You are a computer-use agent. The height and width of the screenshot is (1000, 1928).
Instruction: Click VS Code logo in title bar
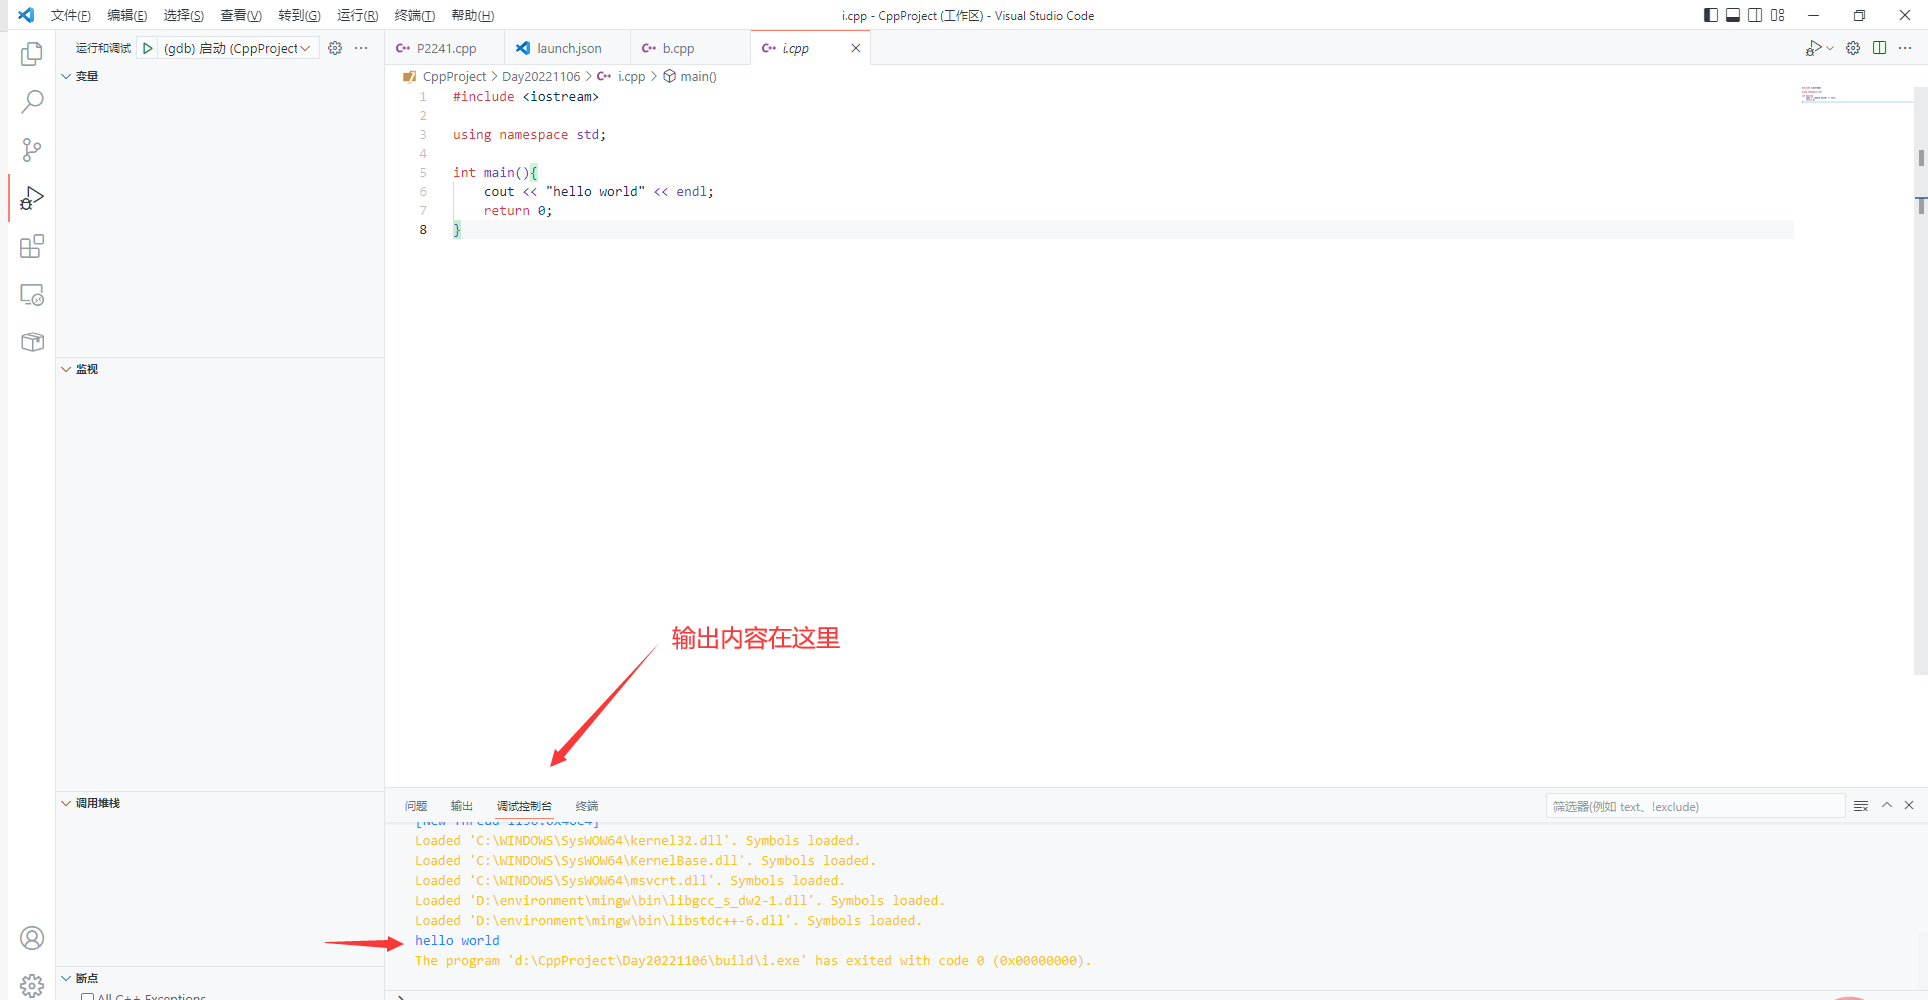coord(26,15)
